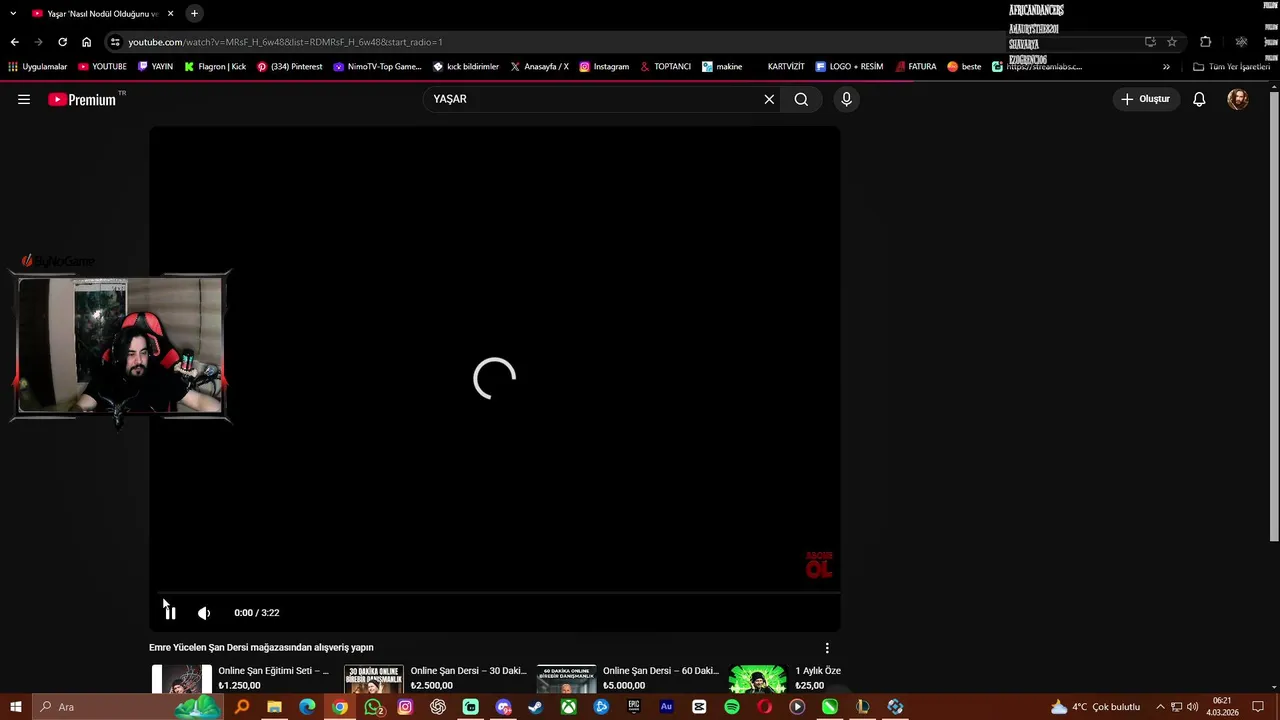
Task: Open the (334) Pinterest bookmark
Action: (x=290, y=67)
